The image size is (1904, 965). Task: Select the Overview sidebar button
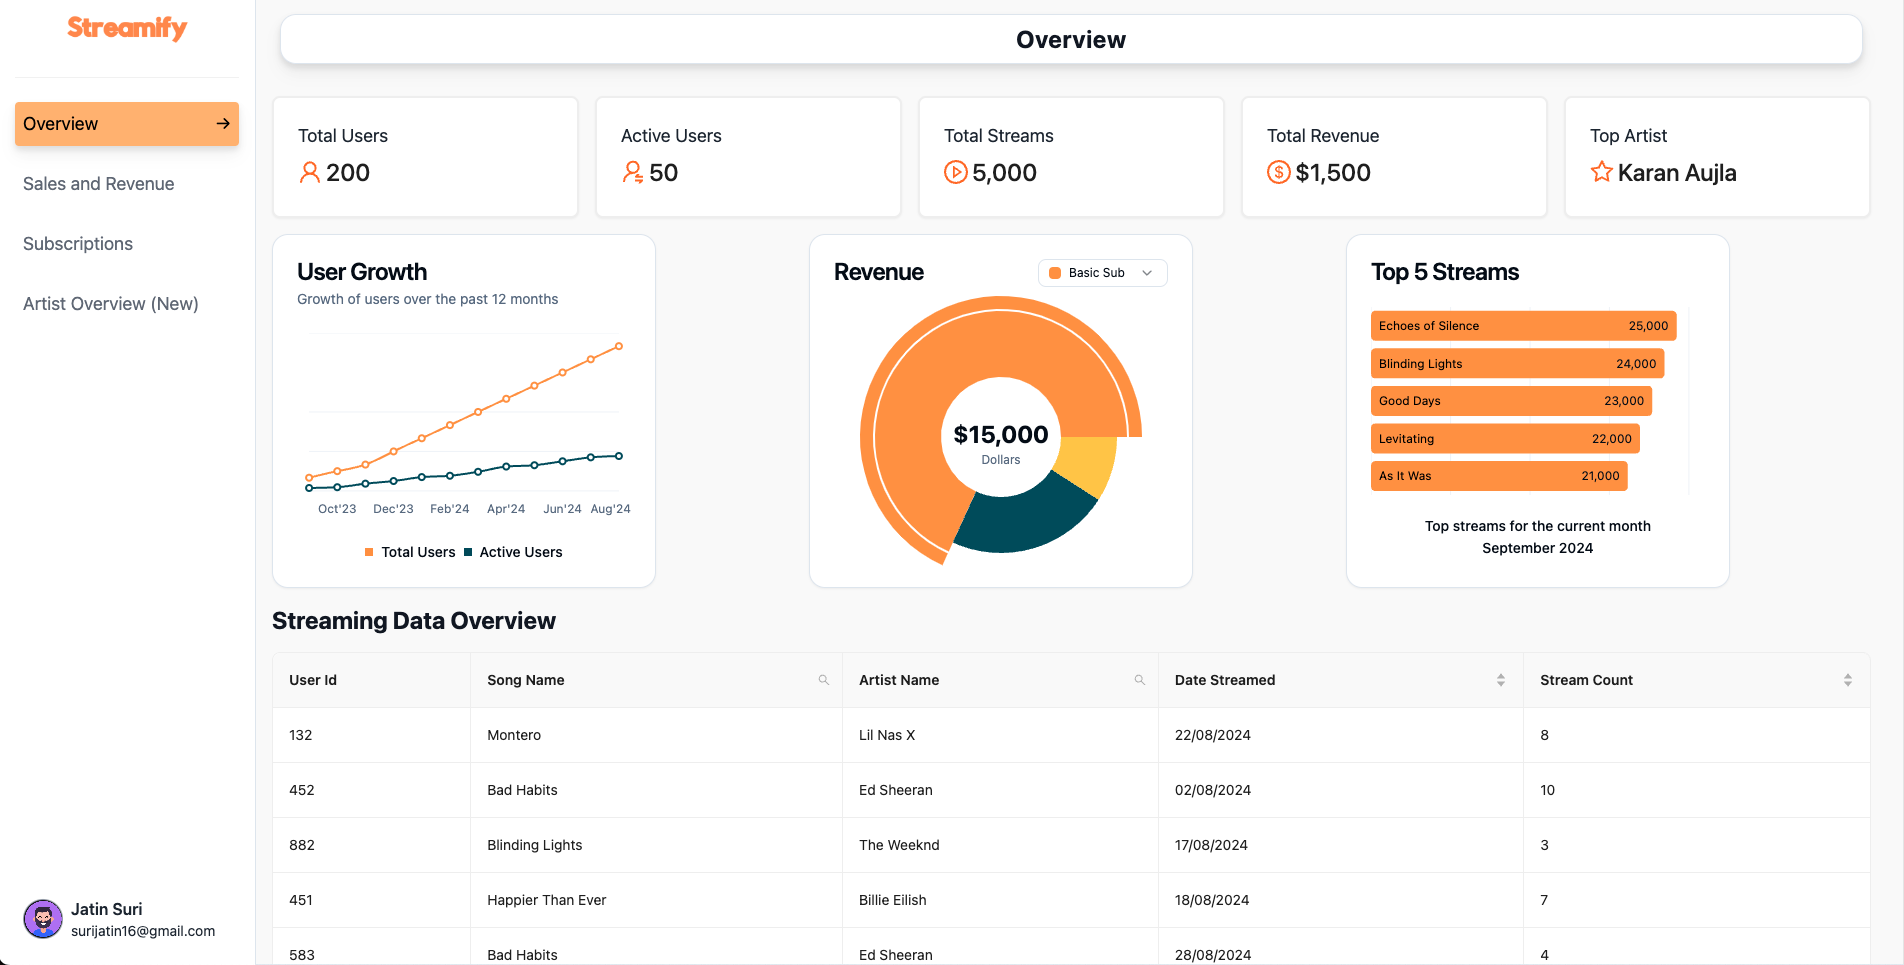(x=127, y=124)
